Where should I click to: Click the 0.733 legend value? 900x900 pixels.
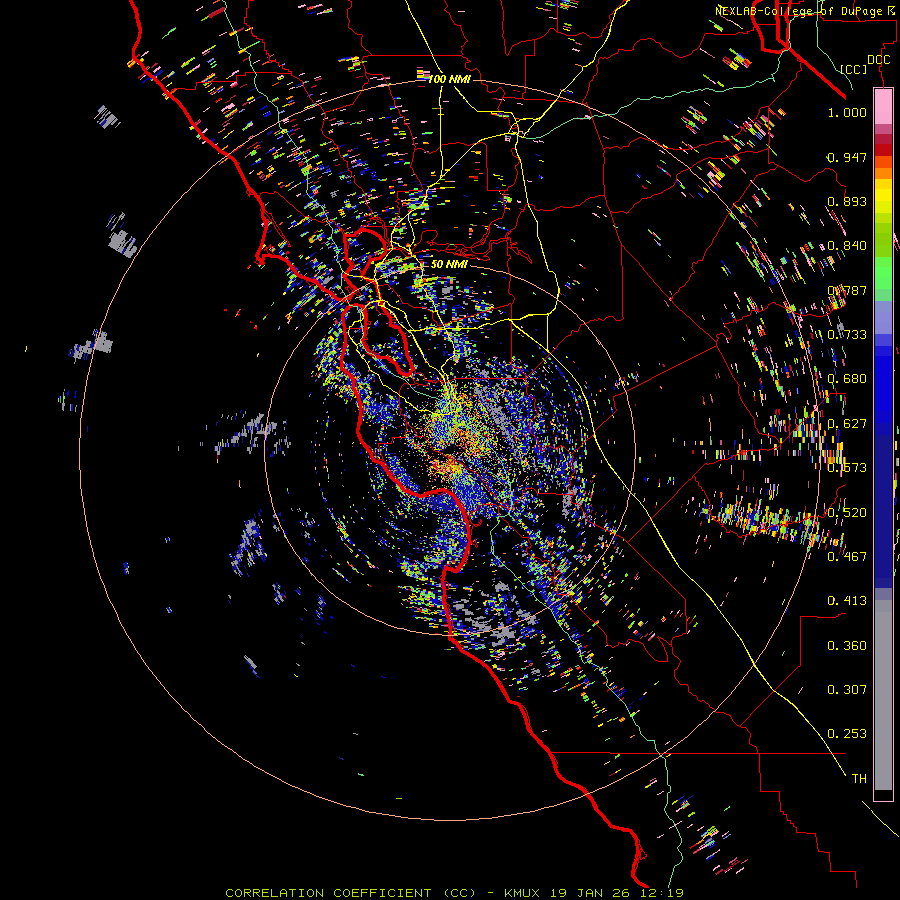tap(847, 335)
